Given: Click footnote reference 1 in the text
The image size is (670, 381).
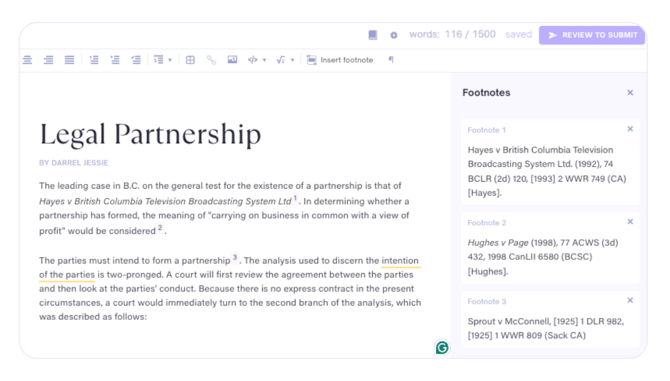Looking at the screenshot, I should point(295,198).
